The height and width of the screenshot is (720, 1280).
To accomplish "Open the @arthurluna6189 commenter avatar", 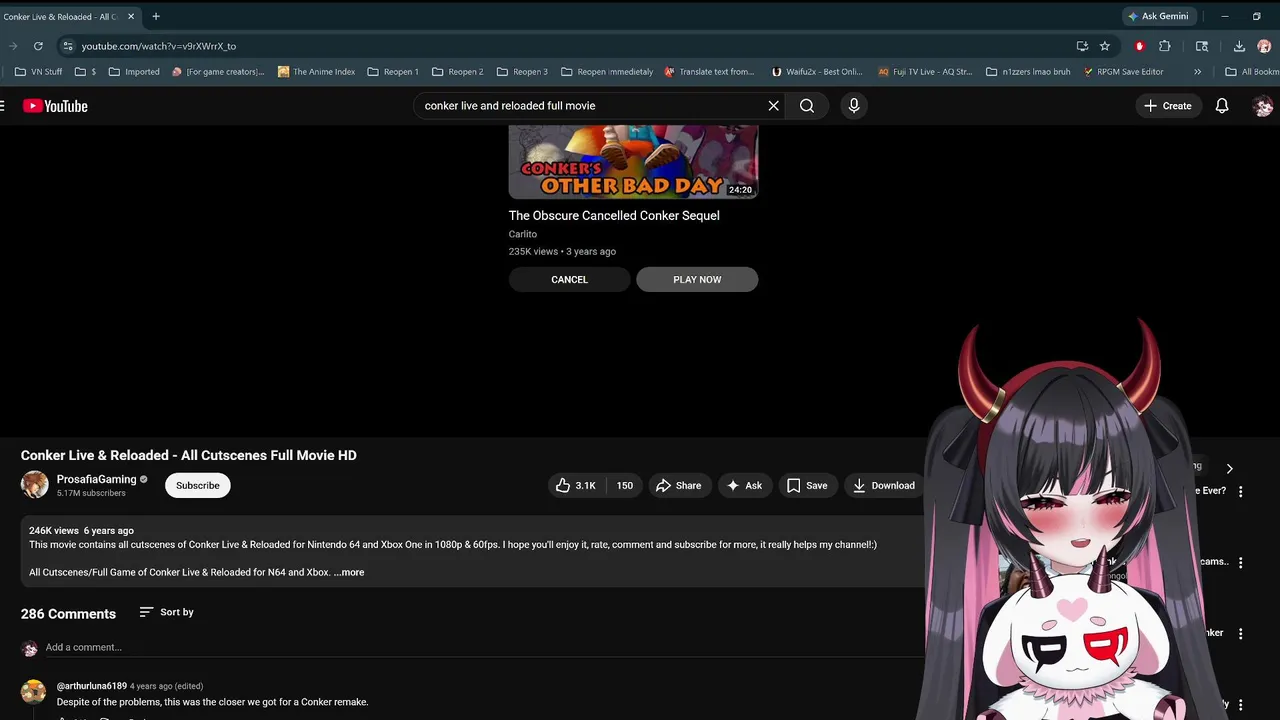I will (34, 692).
